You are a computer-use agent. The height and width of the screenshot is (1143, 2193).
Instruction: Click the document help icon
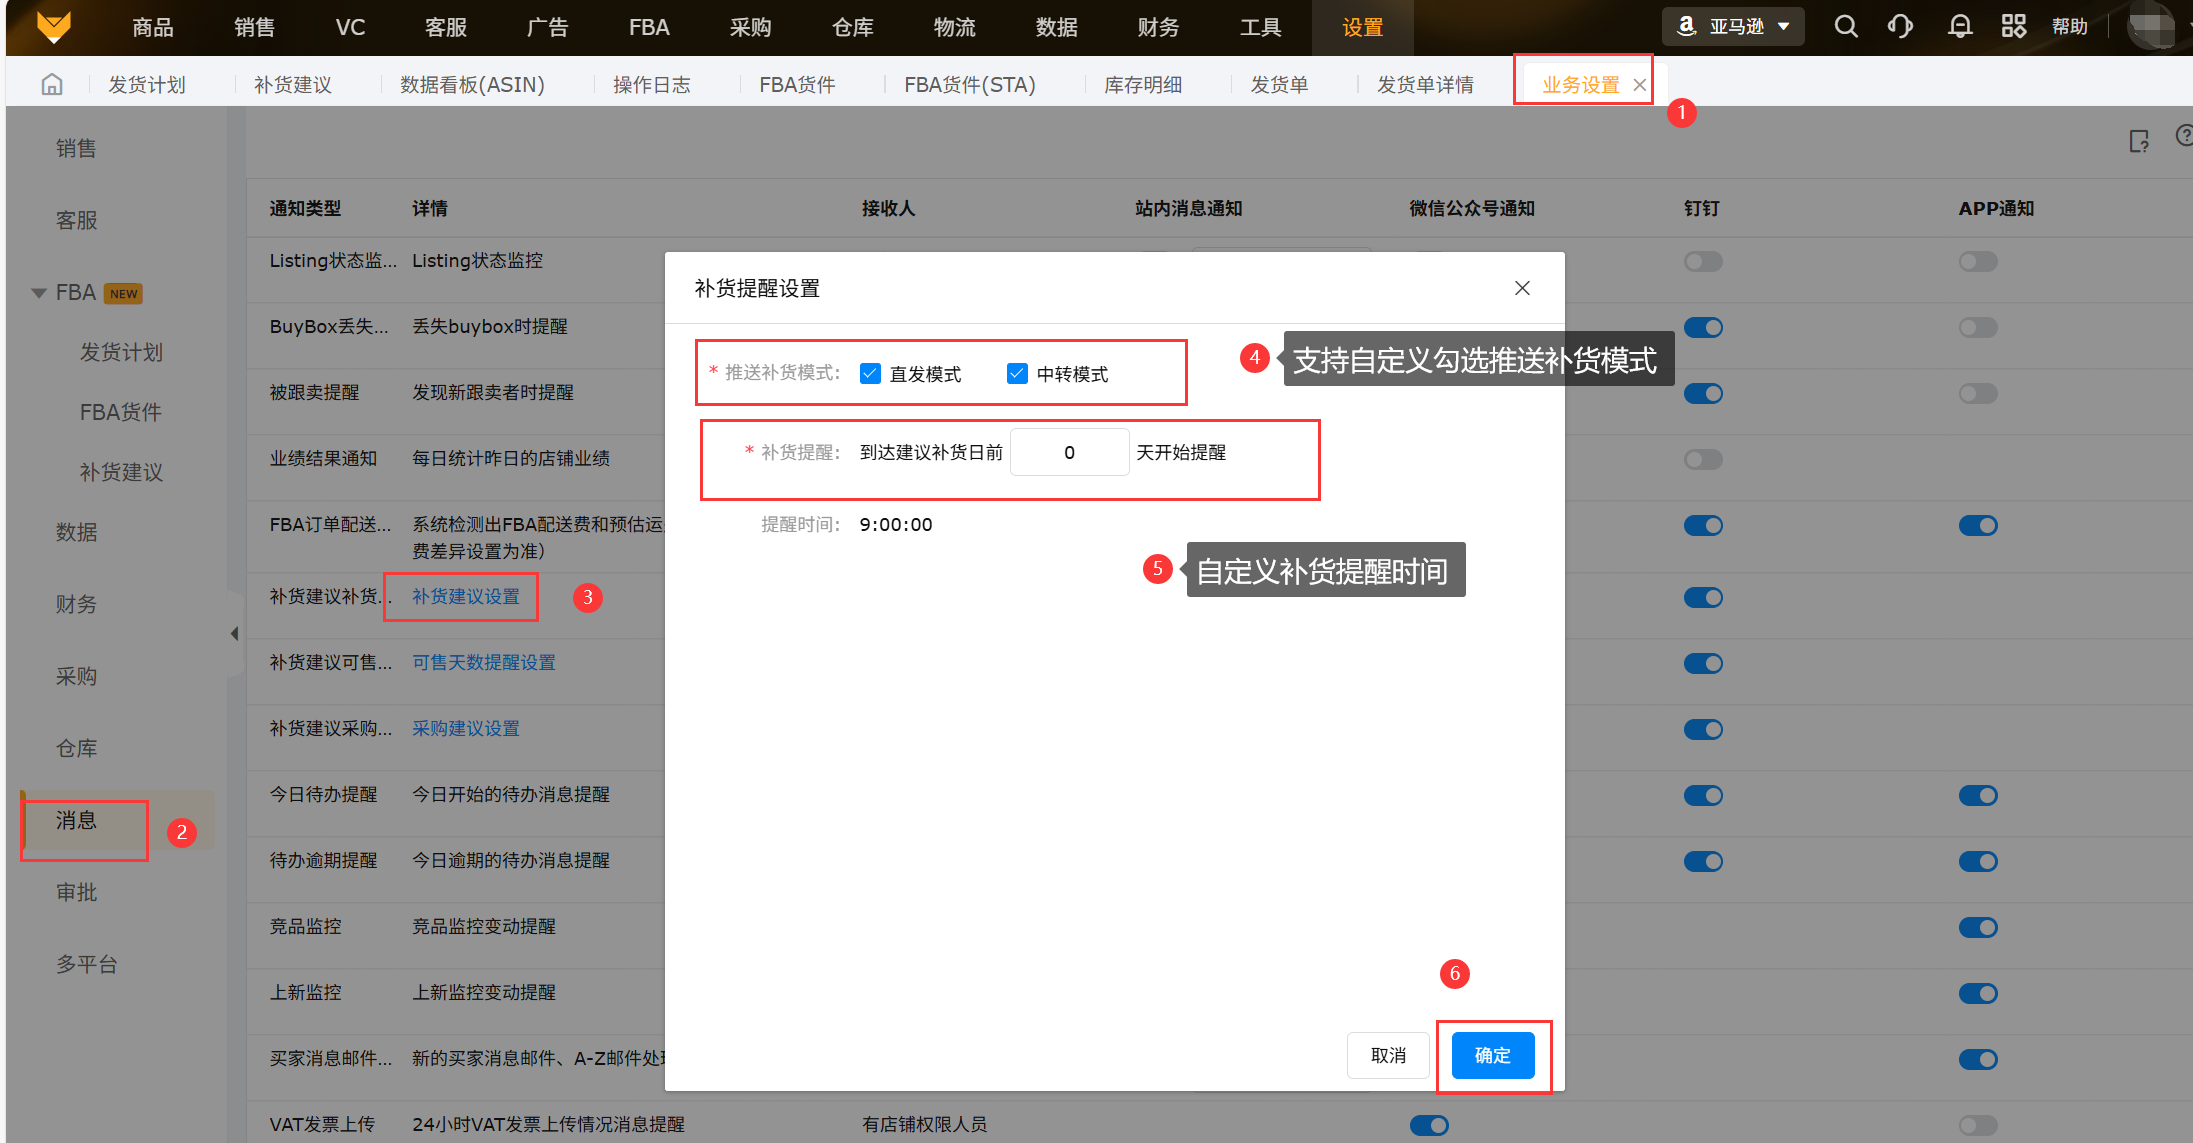[2139, 141]
